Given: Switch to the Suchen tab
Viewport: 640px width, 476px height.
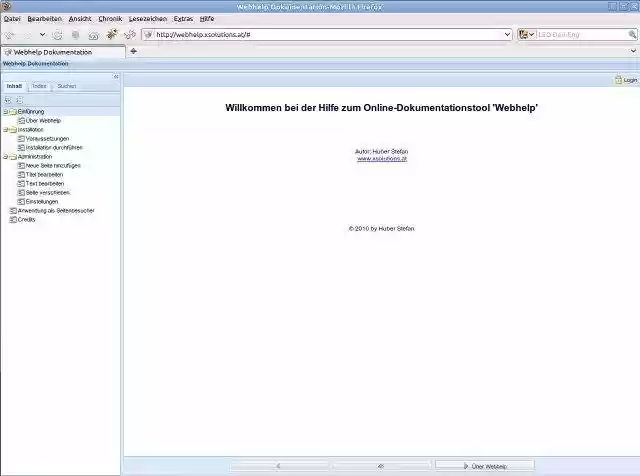Looking at the screenshot, I should pos(67,86).
